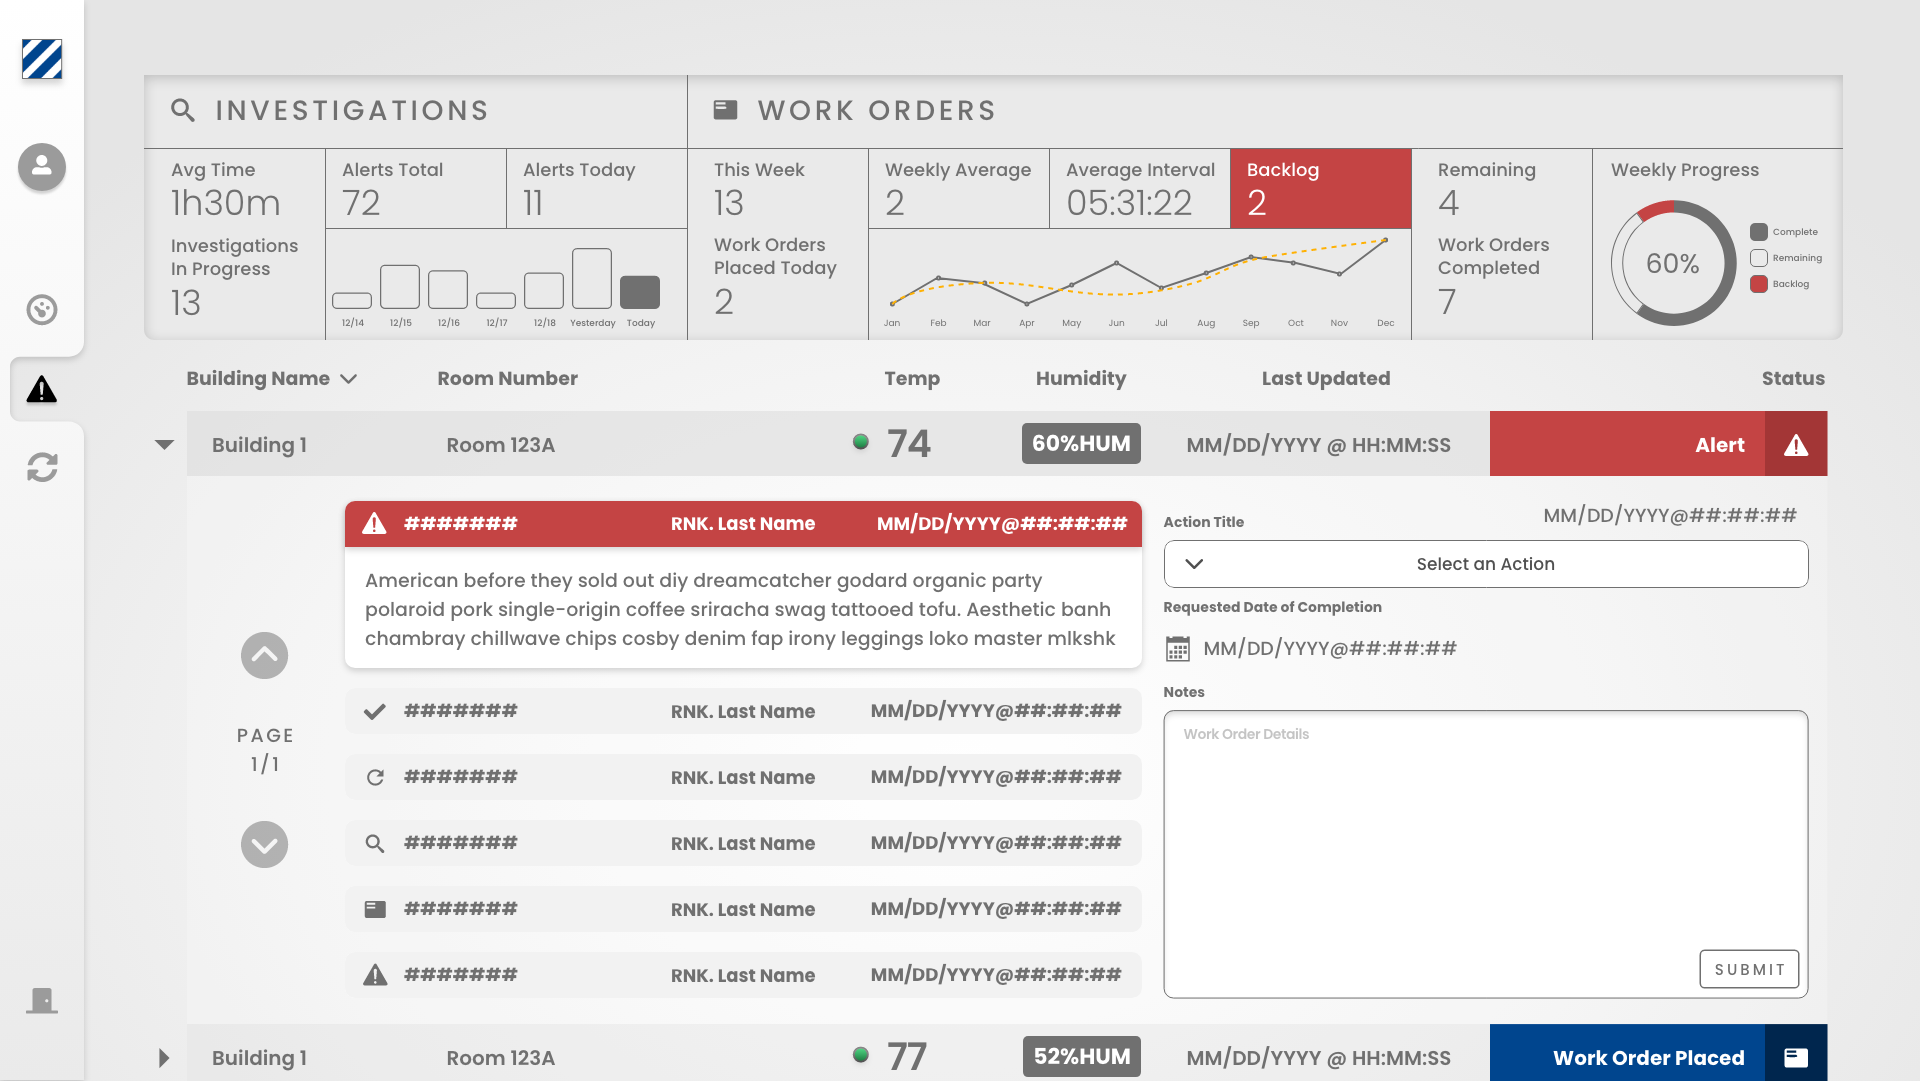
Task: Sort by Building Name dropdown chevron
Action: (x=348, y=379)
